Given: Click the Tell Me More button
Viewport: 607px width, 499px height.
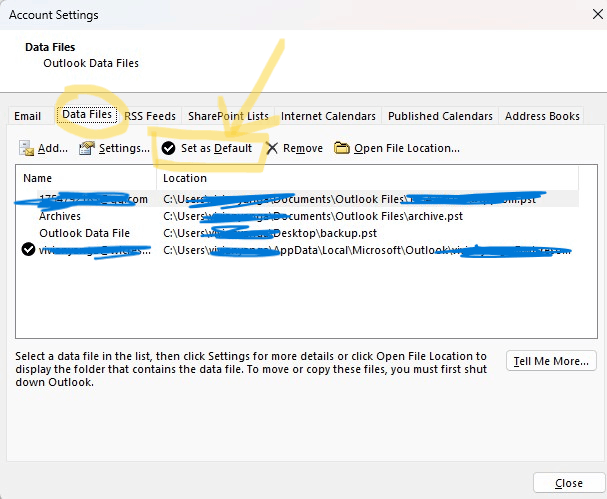Looking at the screenshot, I should (551, 361).
